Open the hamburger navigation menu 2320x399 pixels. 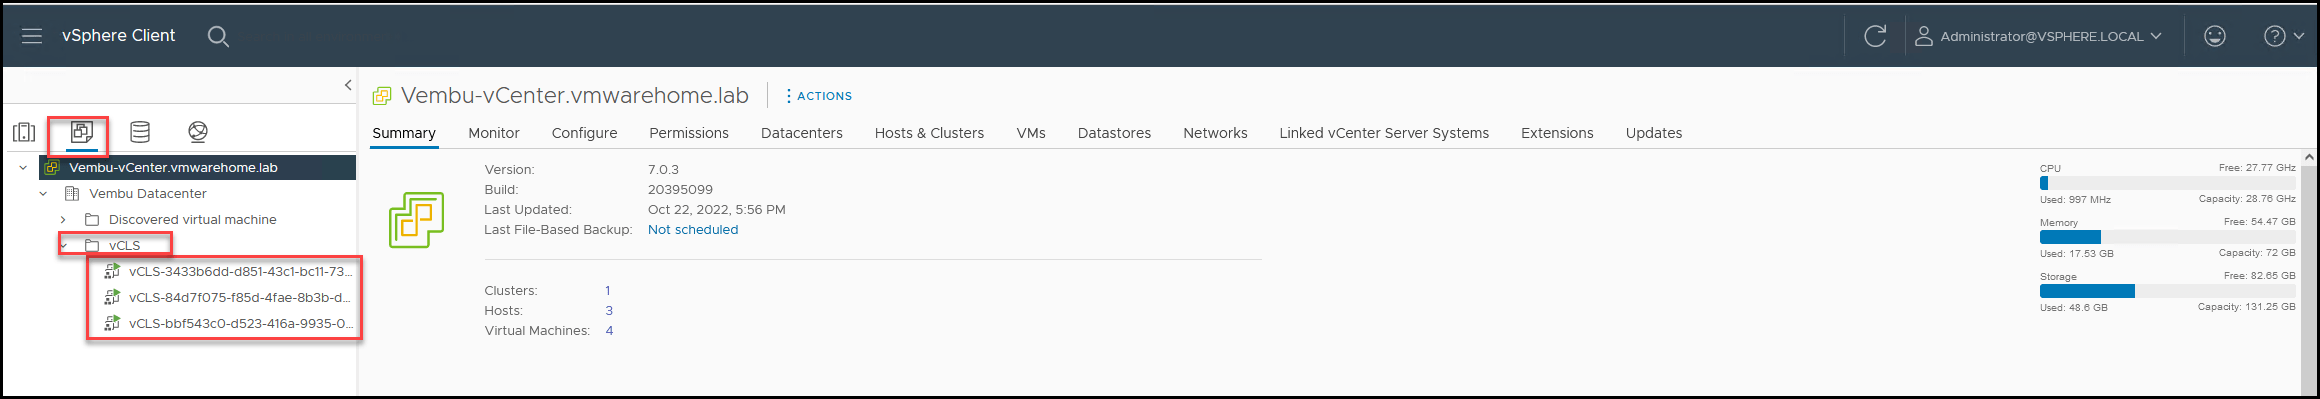[32, 36]
